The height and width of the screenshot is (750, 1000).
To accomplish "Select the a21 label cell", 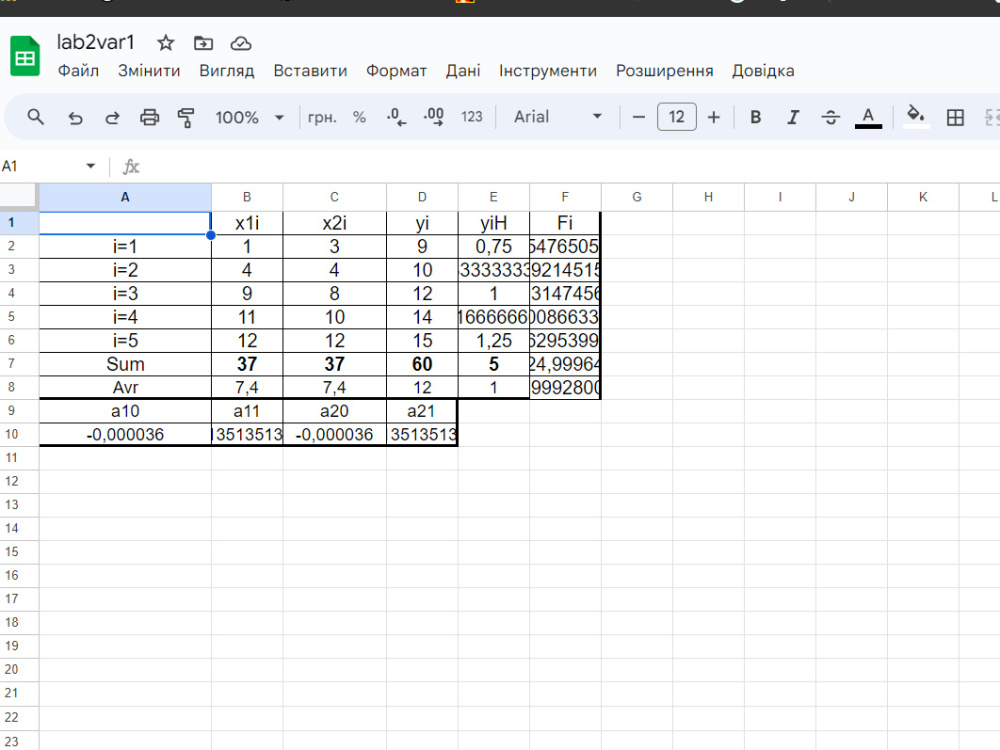I will click(422, 411).
